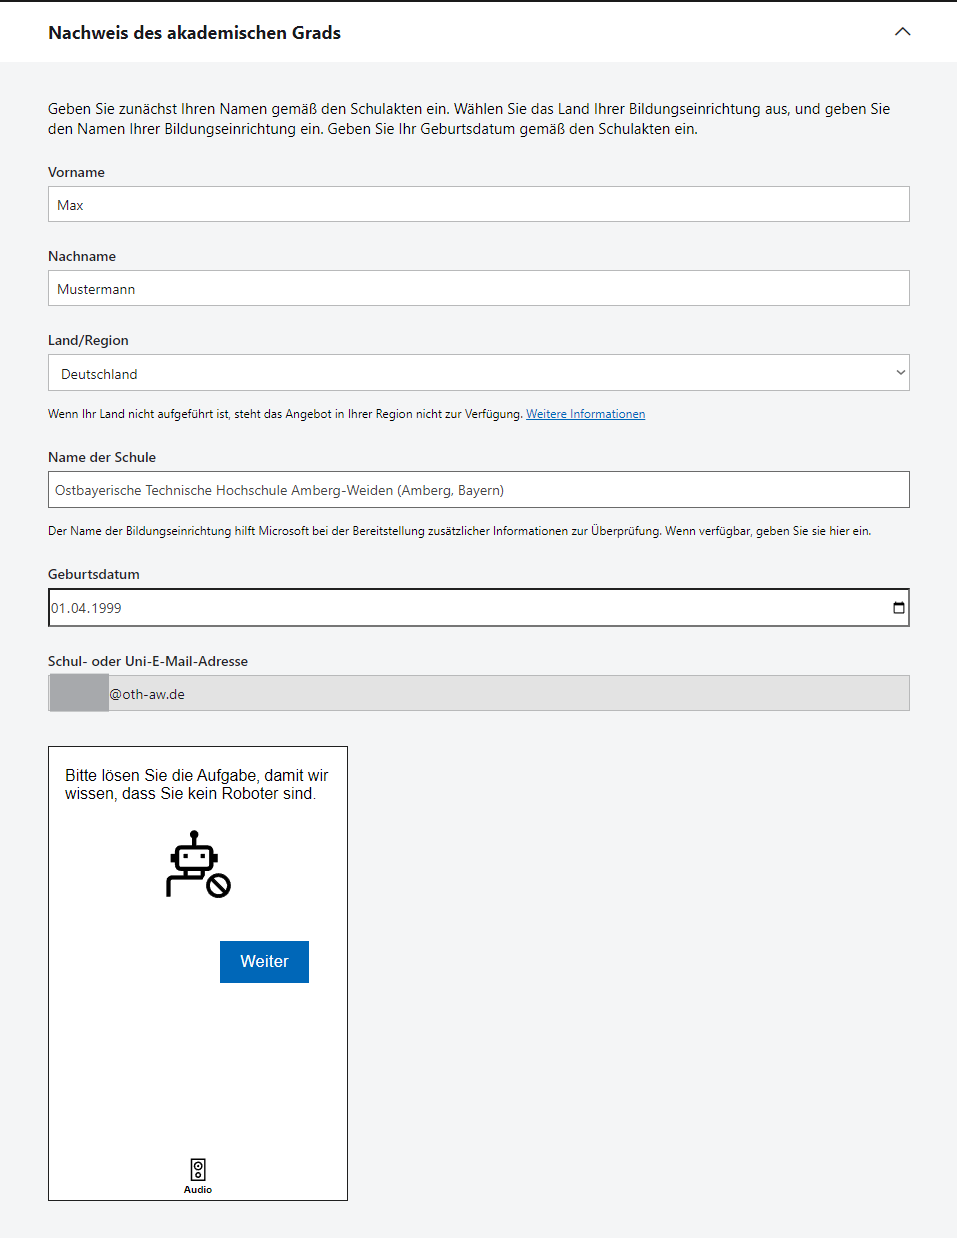This screenshot has width=957, height=1238.
Task: Focus the Vorname field containing Max
Action: point(479,204)
